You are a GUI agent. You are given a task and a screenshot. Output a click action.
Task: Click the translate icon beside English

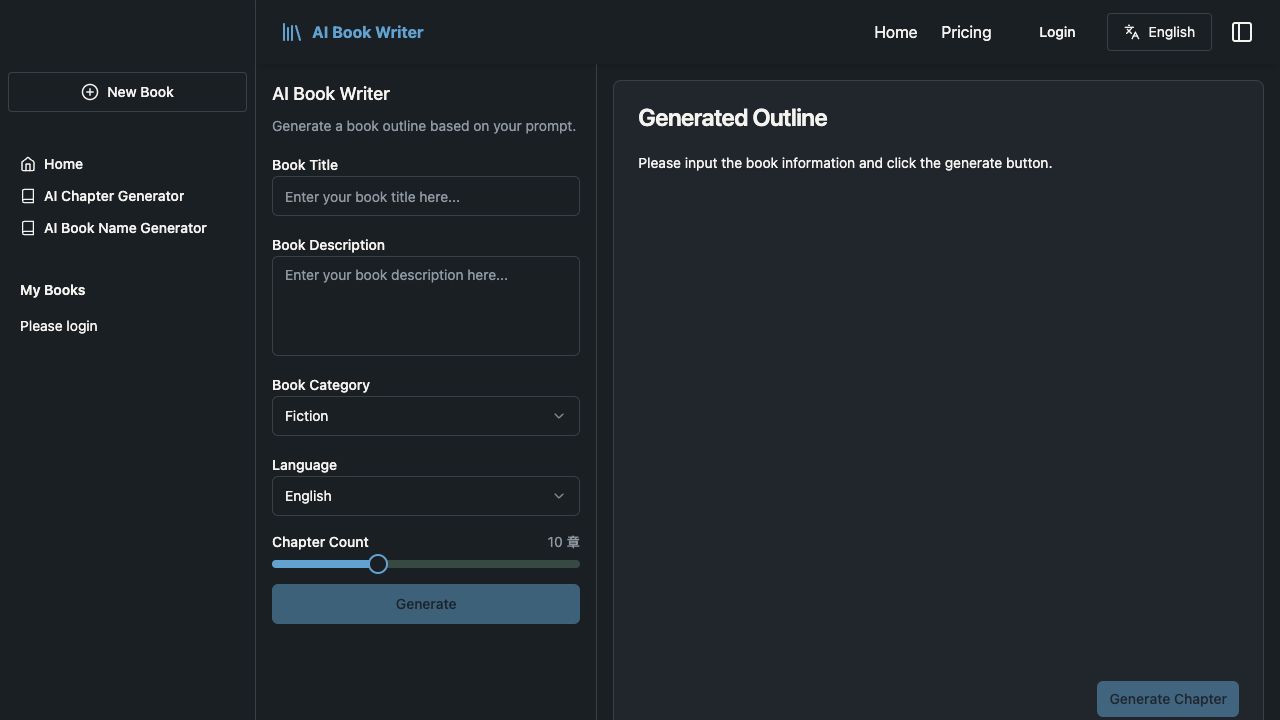coord(1132,32)
